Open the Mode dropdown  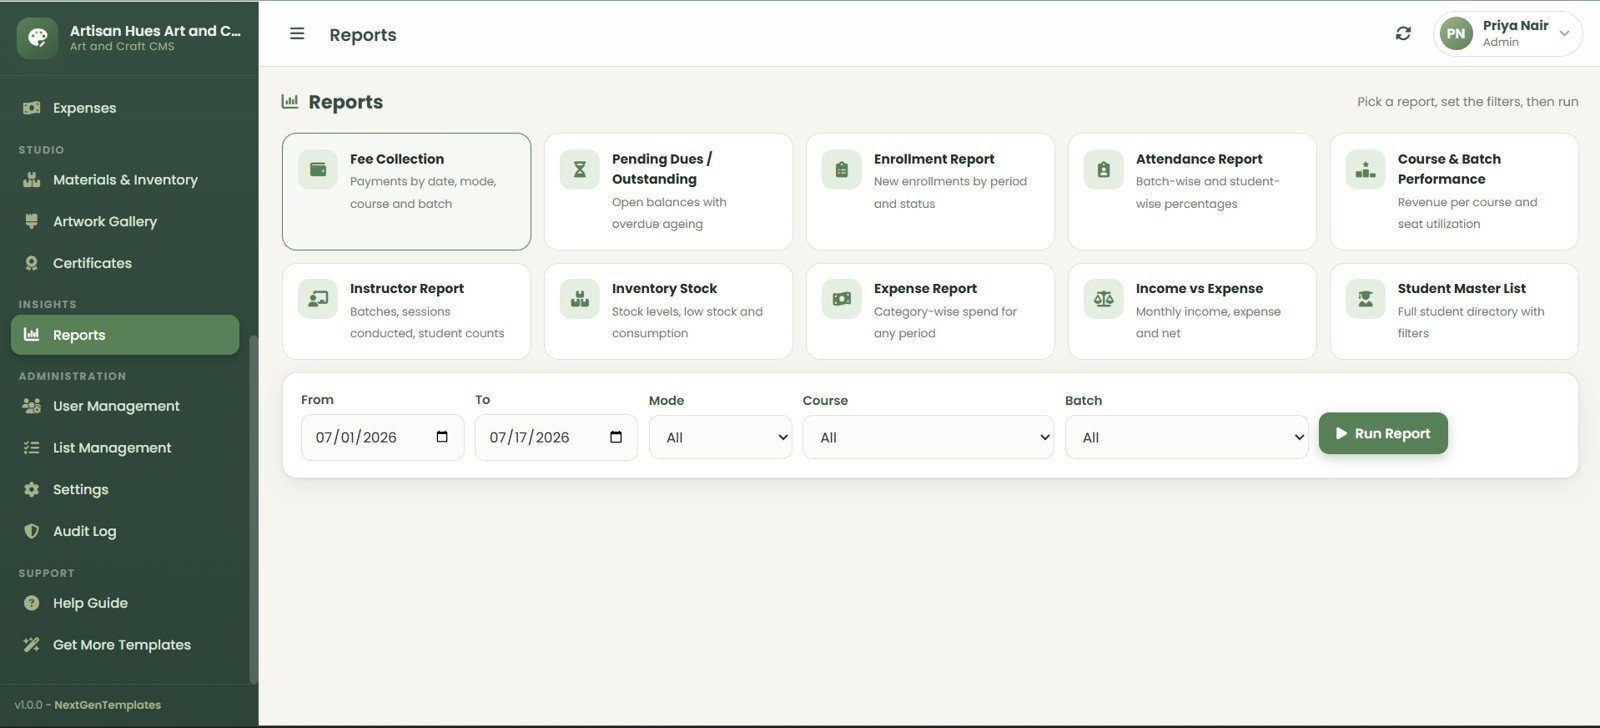pos(721,437)
